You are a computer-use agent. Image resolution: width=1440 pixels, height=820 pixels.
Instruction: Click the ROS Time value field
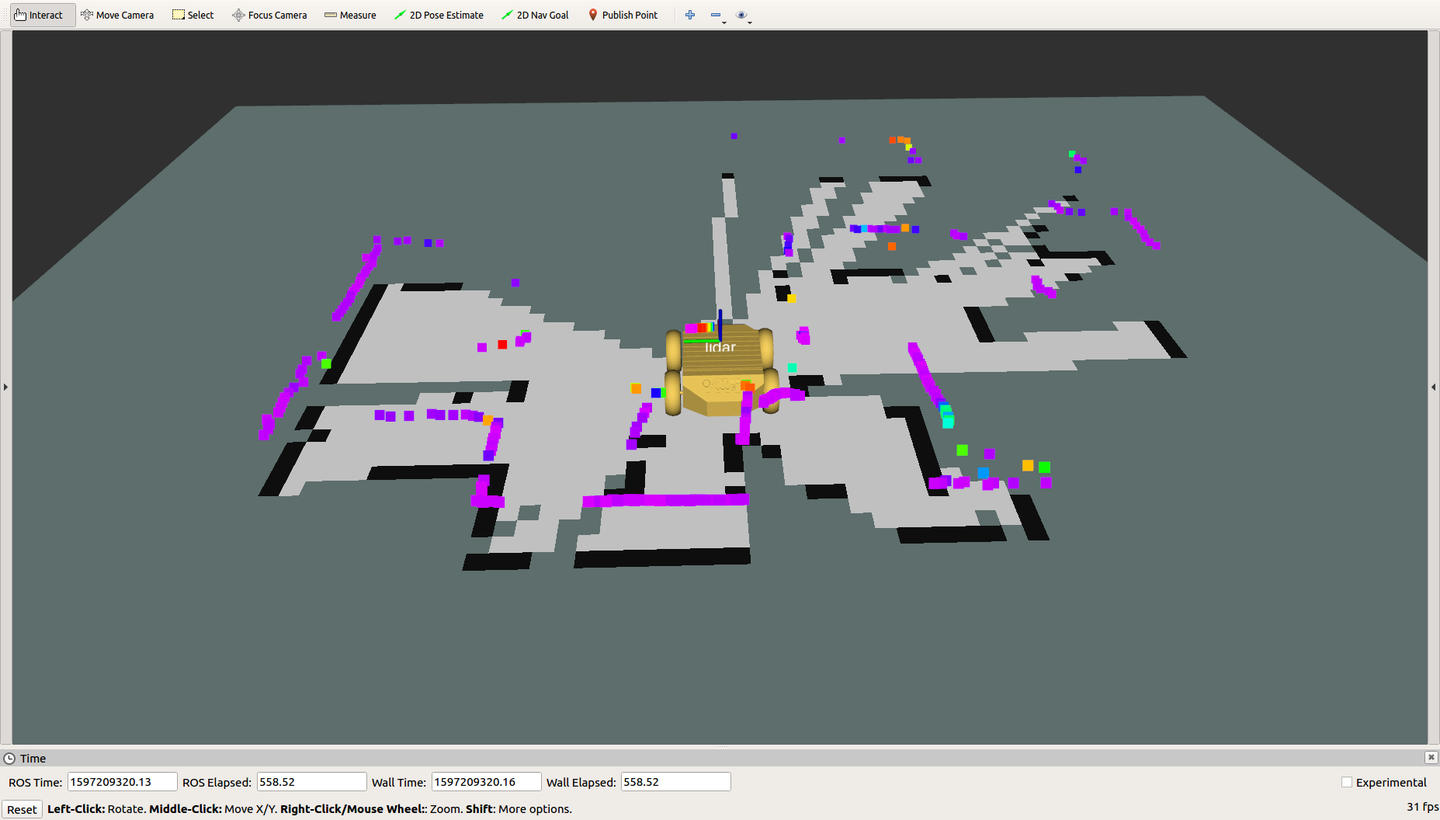[x=123, y=782]
